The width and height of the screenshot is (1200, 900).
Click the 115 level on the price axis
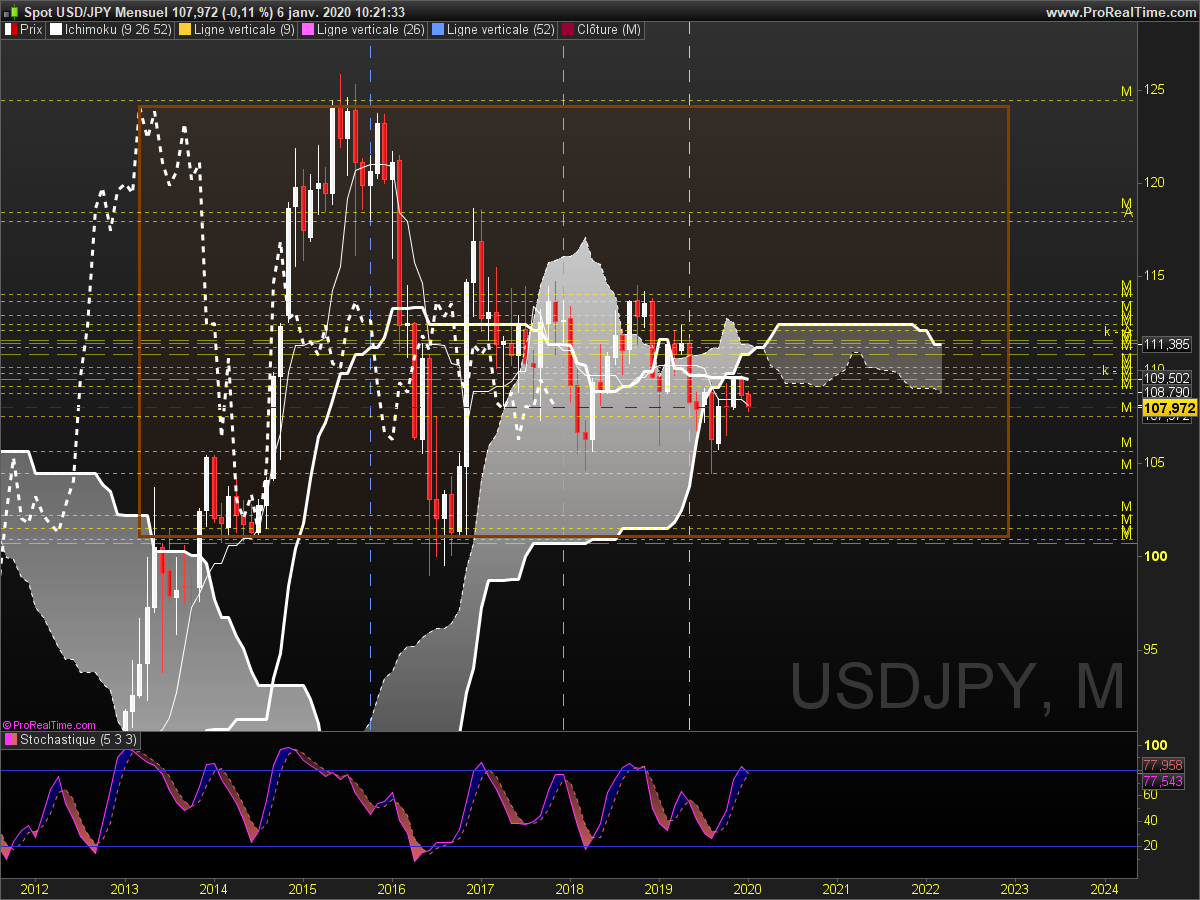1154,275
